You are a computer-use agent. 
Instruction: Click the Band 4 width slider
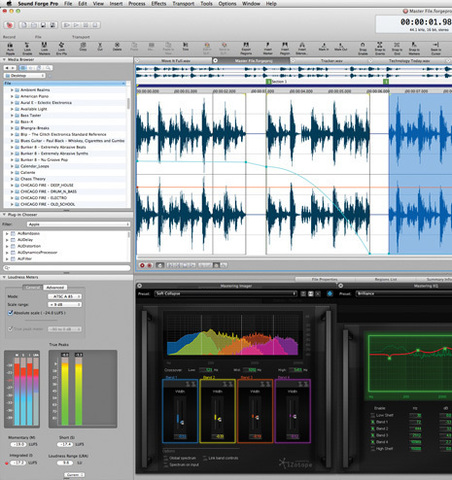pos(292,416)
